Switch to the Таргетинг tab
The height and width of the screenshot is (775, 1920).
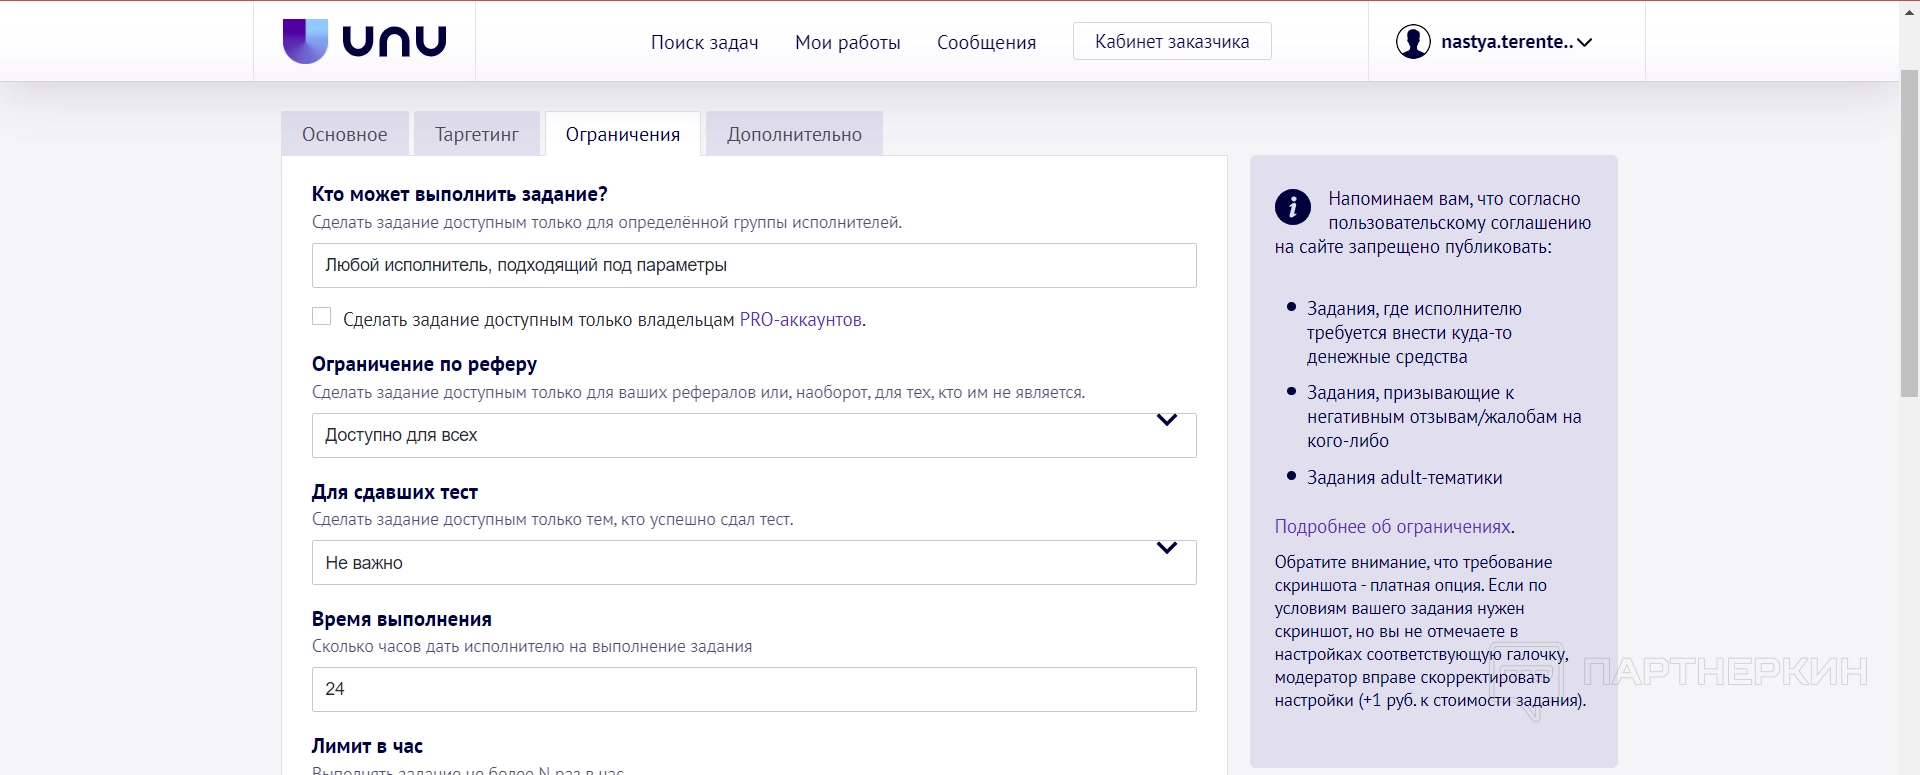pos(476,135)
